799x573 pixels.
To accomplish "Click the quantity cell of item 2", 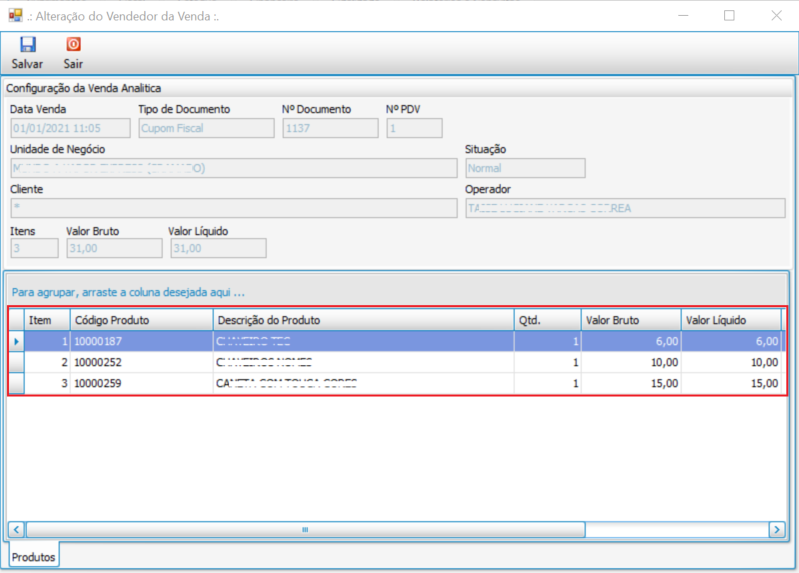I will click(547, 362).
